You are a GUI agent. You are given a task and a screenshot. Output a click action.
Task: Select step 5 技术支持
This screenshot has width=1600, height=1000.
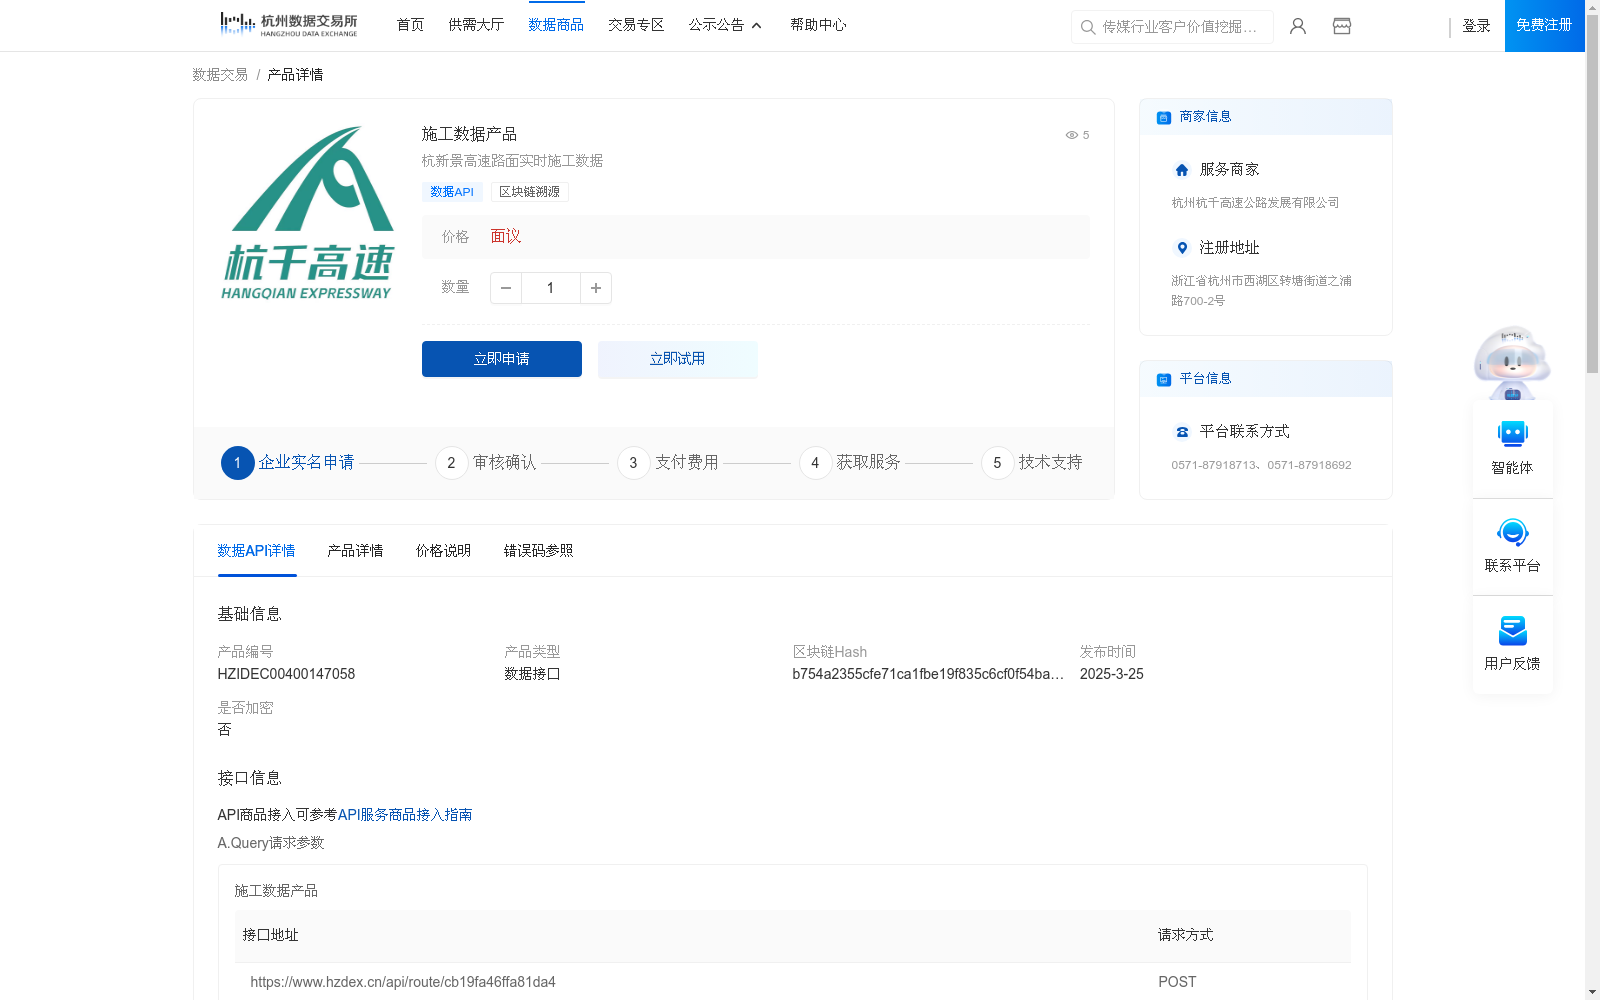point(1032,463)
